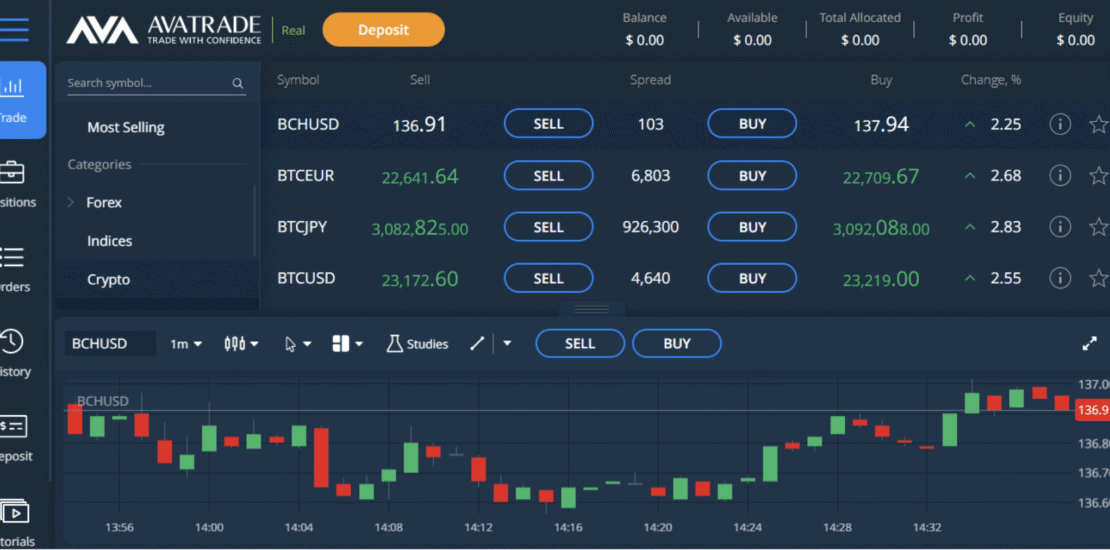Expand the Forex category
The height and width of the screenshot is (550, 1110).
coord(71,203)
